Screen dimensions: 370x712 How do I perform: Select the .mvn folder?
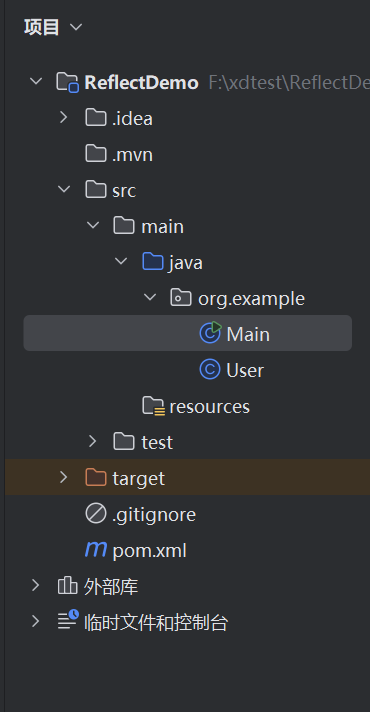pos(119,154)
